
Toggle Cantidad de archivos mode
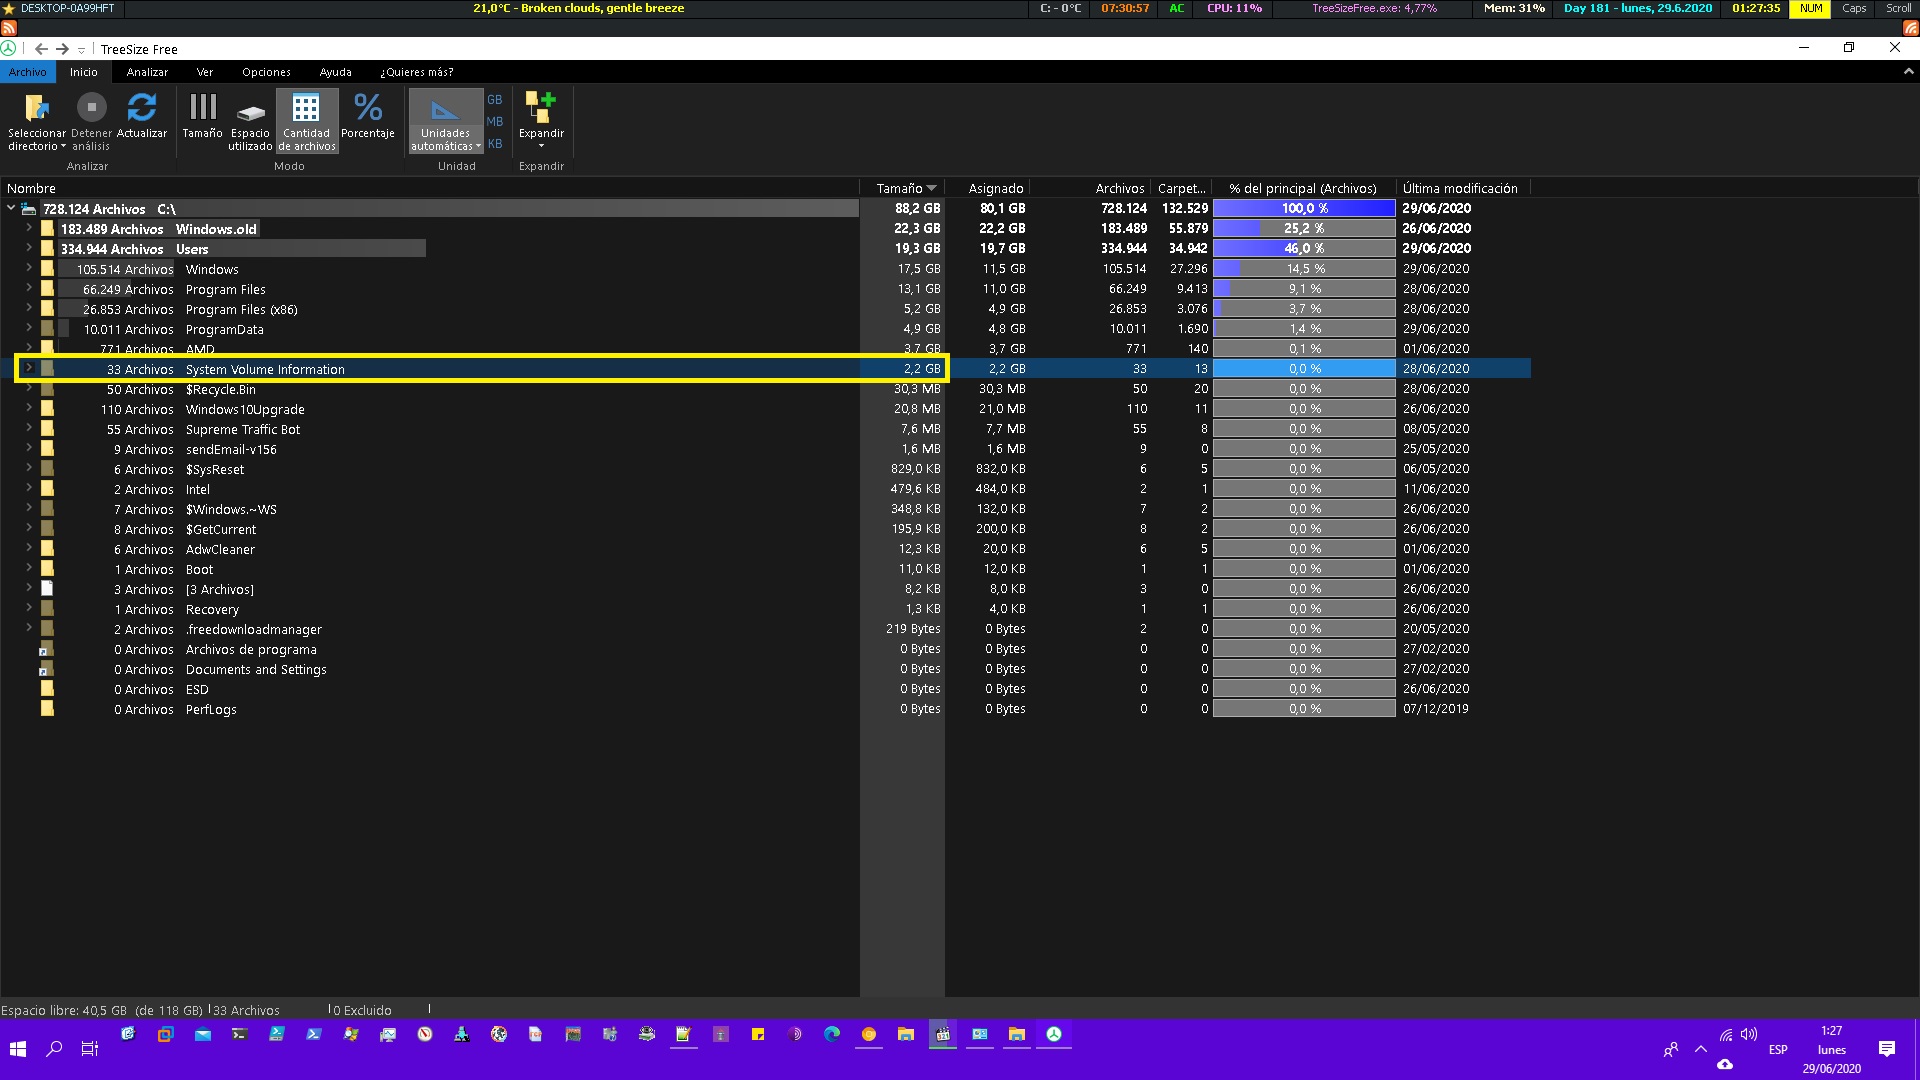click(x=306, y=121)
